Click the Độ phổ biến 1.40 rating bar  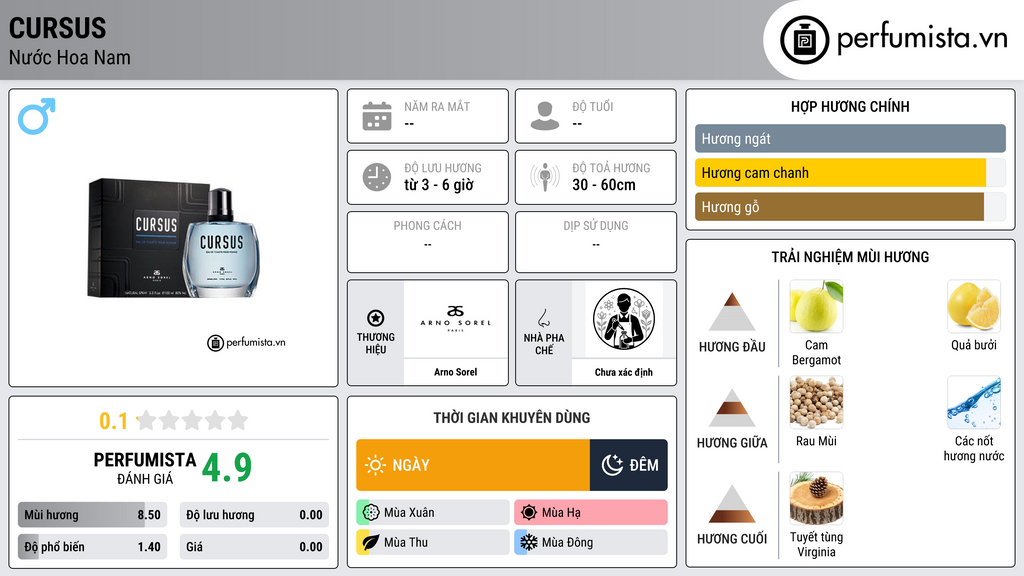(x=93, y=547)
